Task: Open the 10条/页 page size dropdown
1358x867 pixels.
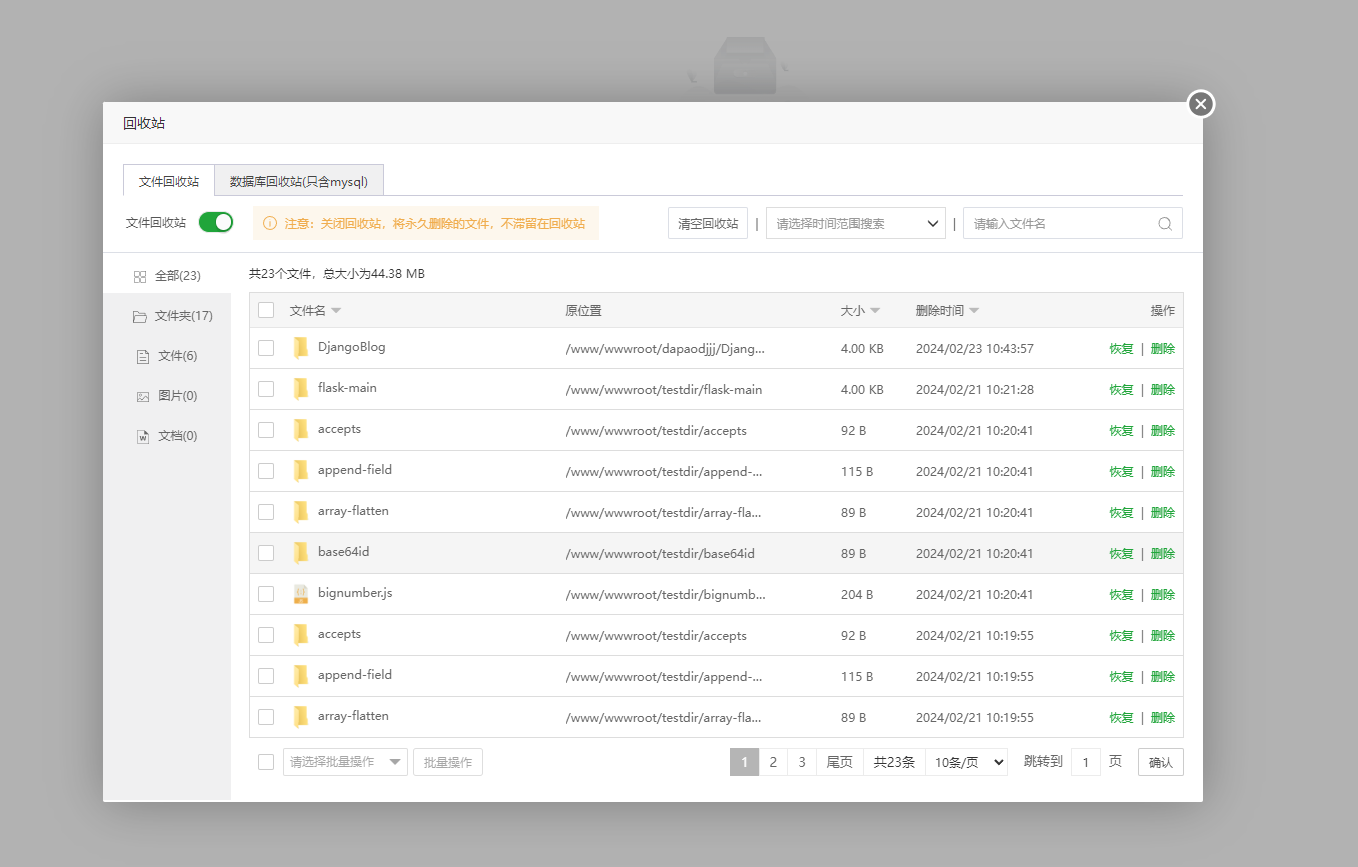Action: click(x=966, y=762)
